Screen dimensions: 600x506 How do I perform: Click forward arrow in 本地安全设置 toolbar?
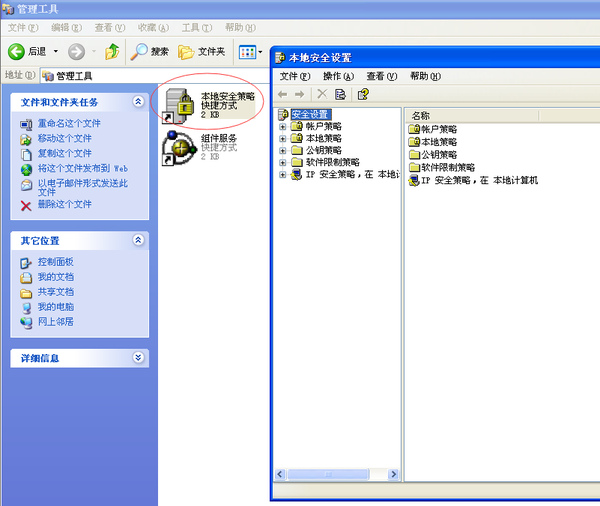[x=300, y=94]
